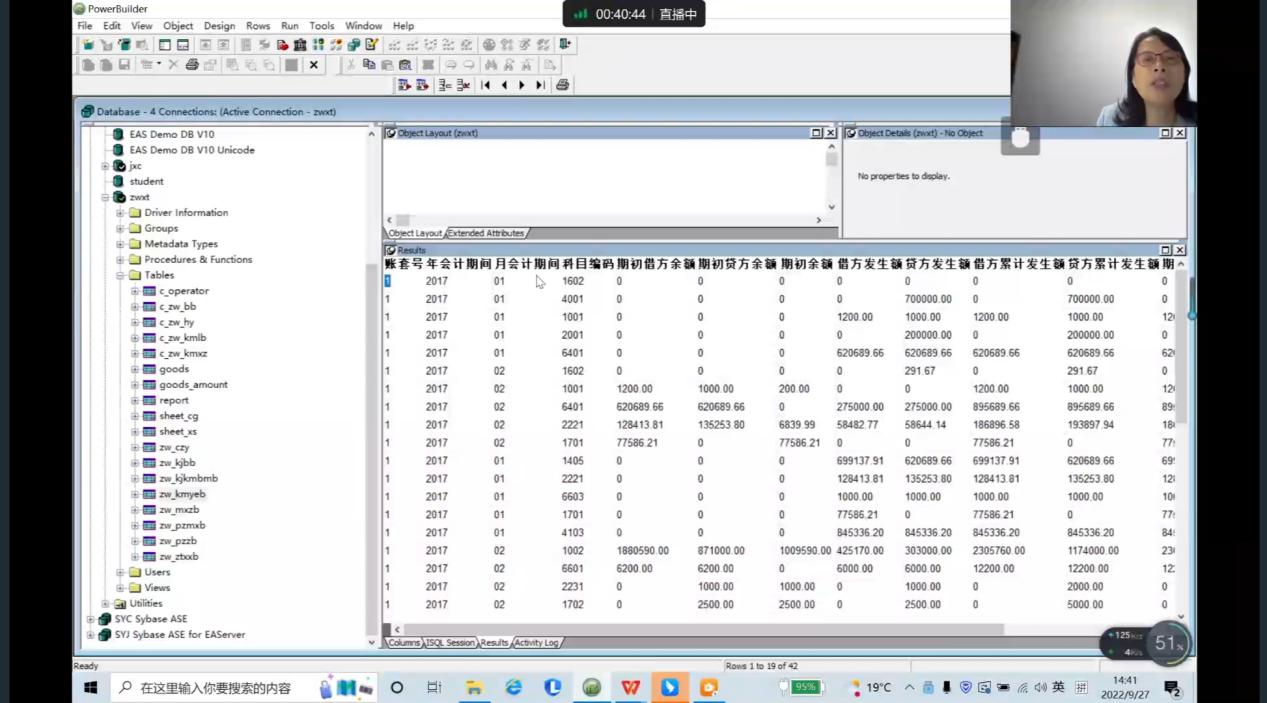Expand the zw_kmyeb table node
1267x703 pixels.
point(135,494)
